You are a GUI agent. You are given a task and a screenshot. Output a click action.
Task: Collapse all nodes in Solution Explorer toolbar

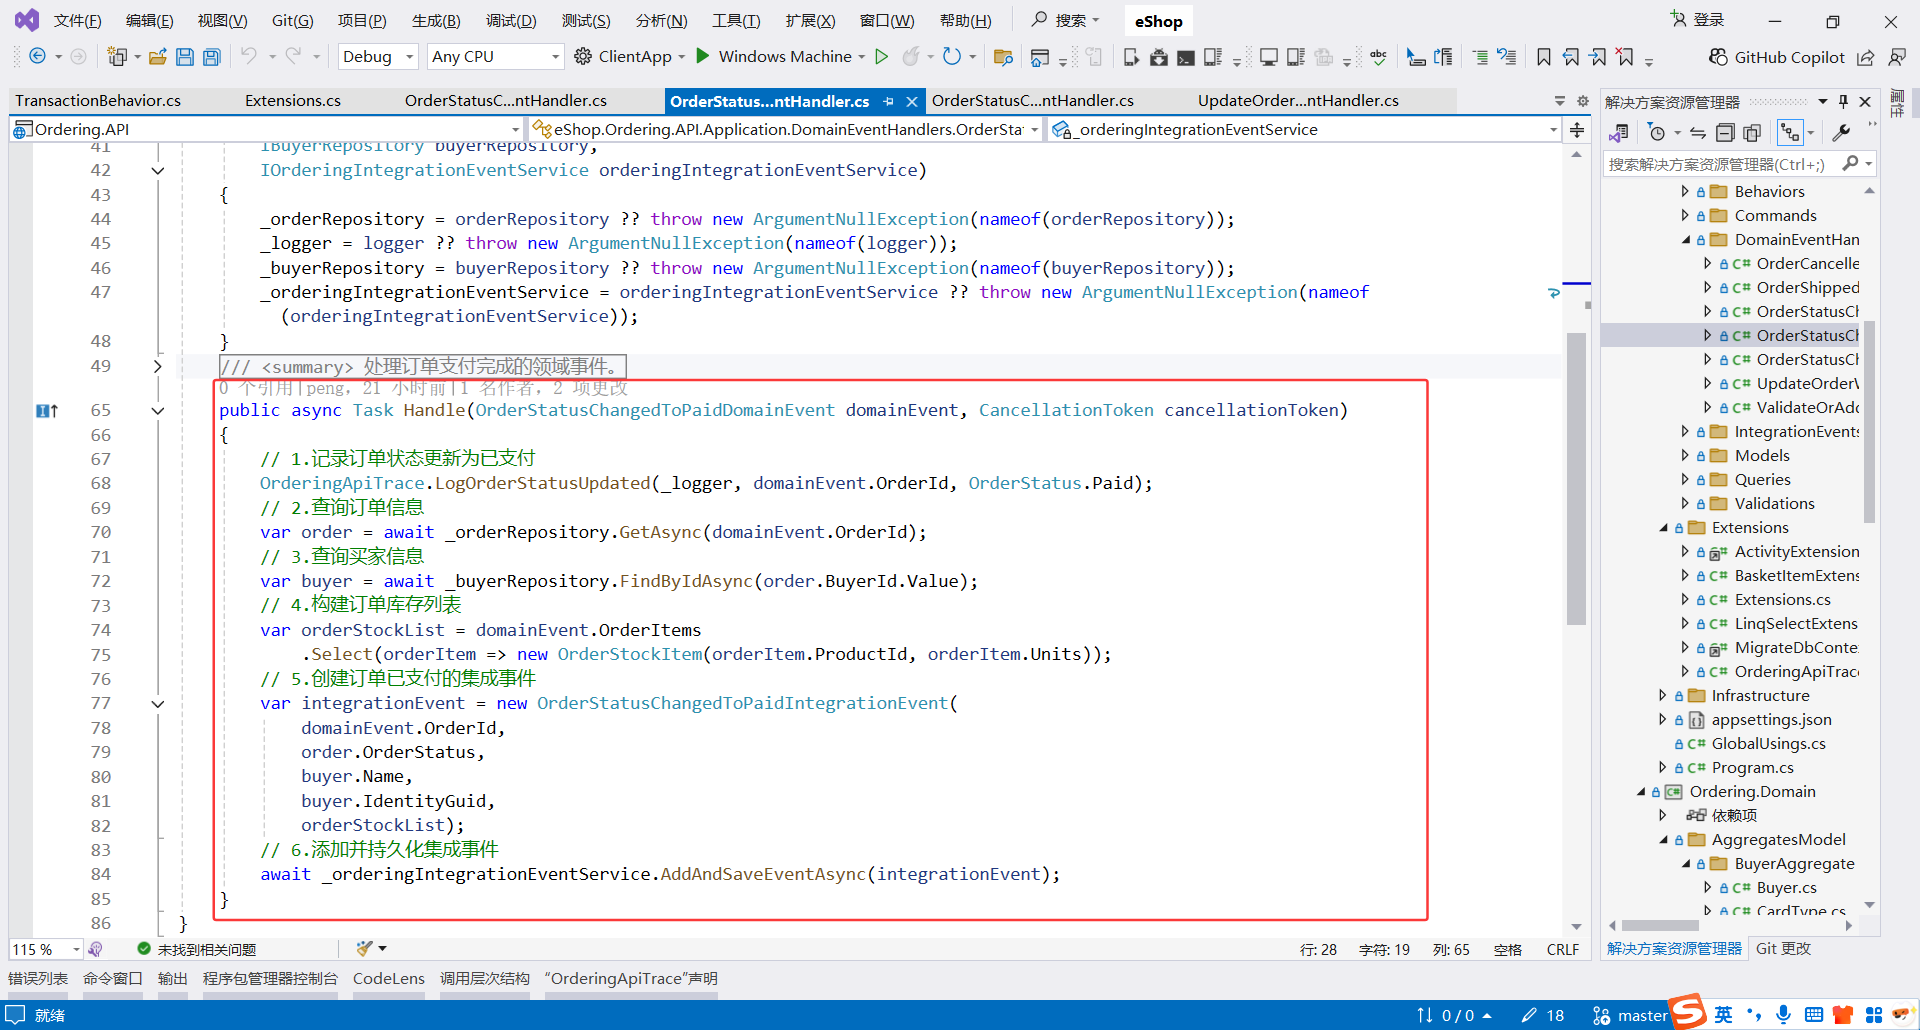pyautogui.click(x=1725, y=132)
